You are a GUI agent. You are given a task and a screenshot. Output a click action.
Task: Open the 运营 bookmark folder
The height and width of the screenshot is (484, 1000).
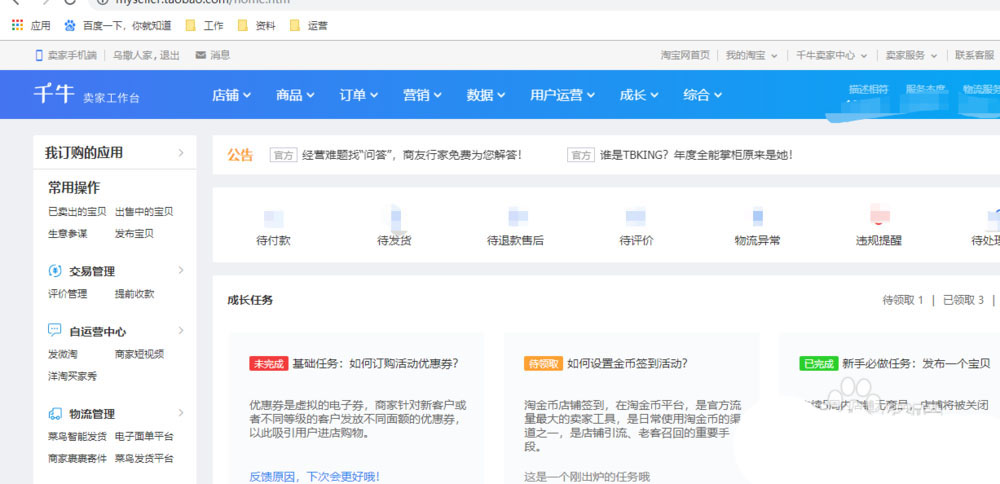click(309, 26)
